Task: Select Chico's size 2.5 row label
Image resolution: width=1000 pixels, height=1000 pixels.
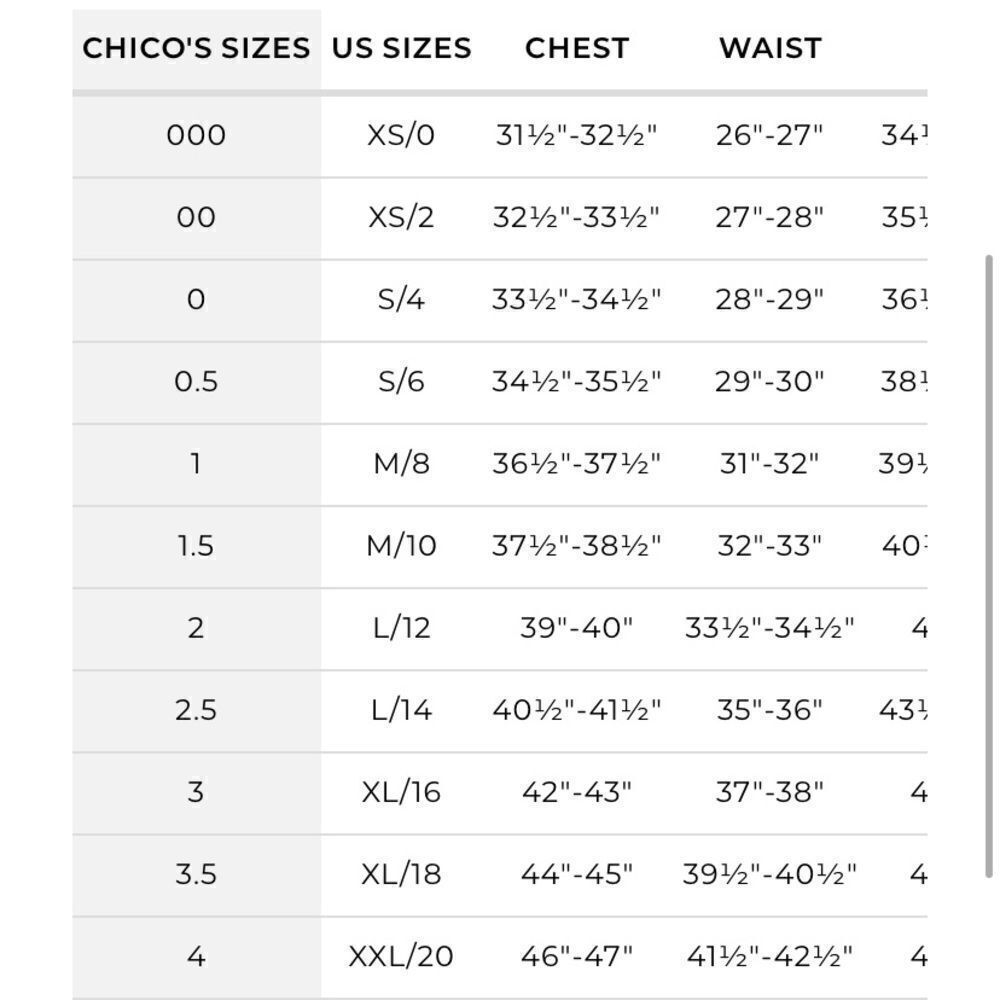Action: [196, 710]
